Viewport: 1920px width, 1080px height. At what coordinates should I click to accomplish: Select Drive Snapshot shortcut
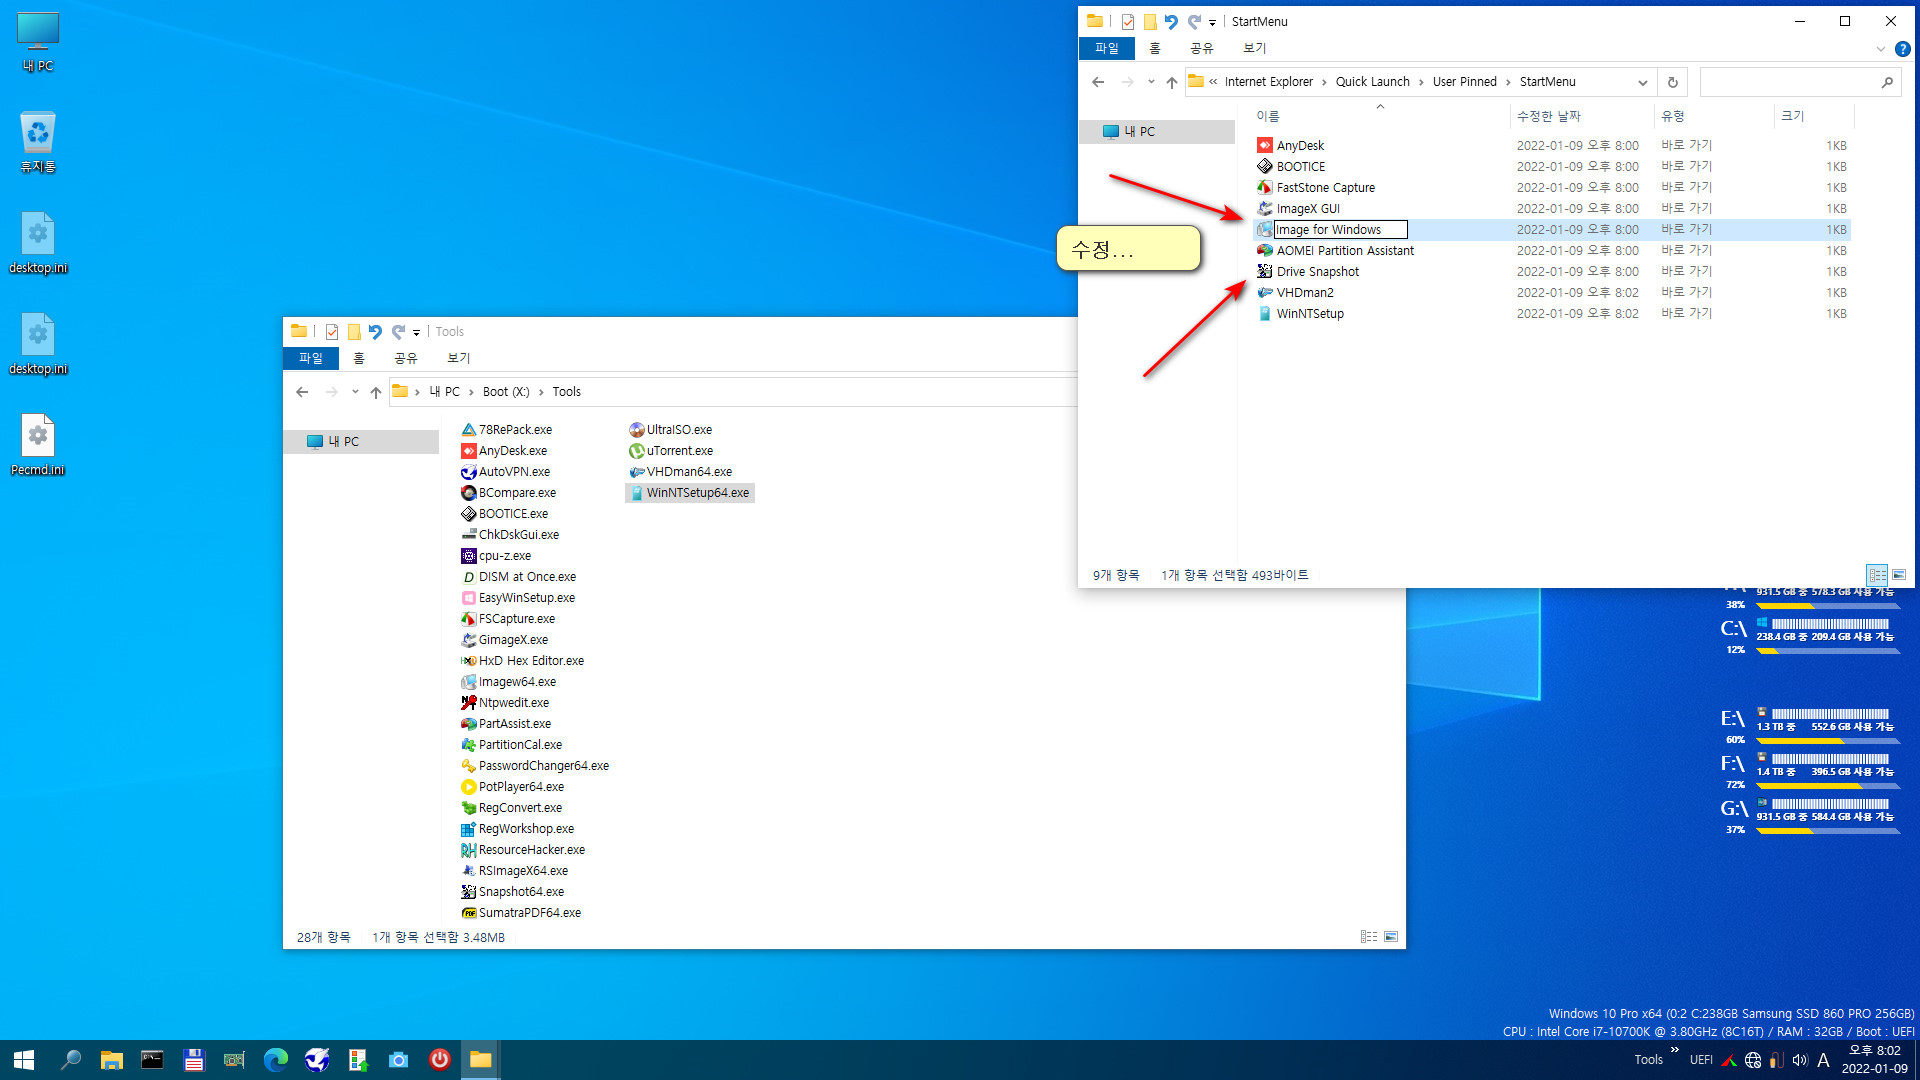pos(1317,271)
